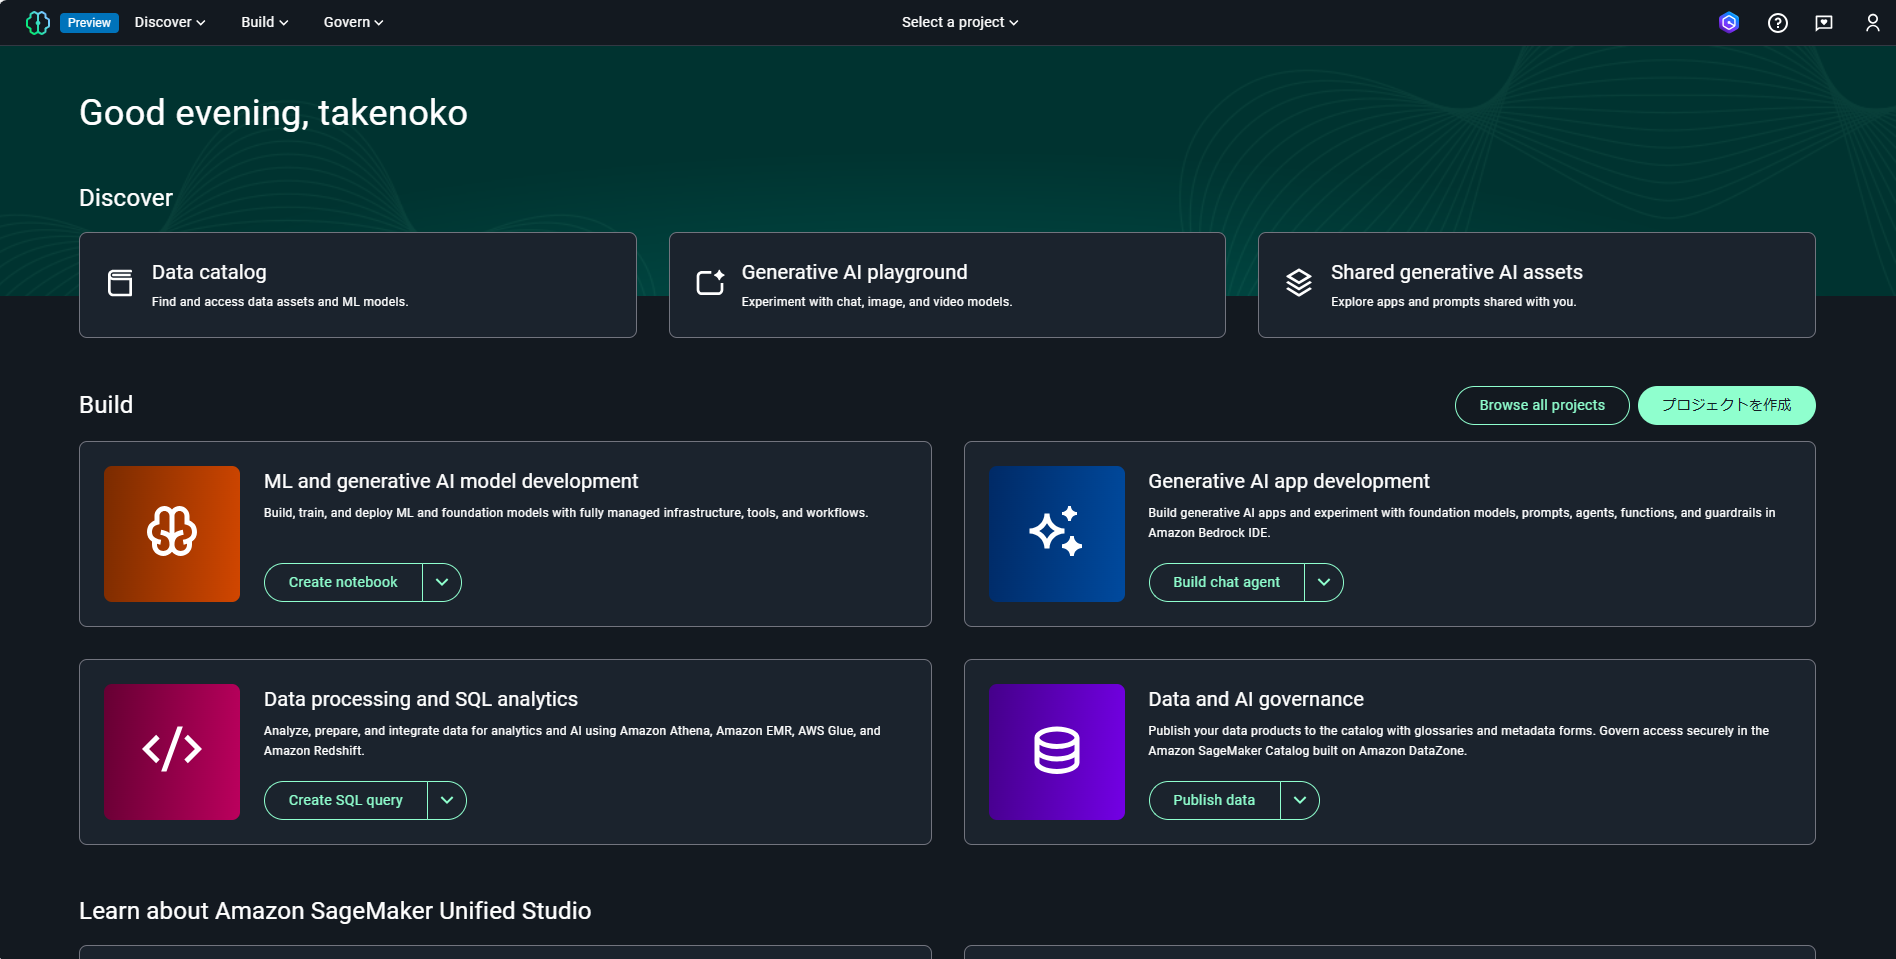Open the help question mark icon
1896x959 pixels.
point(1778,22)
